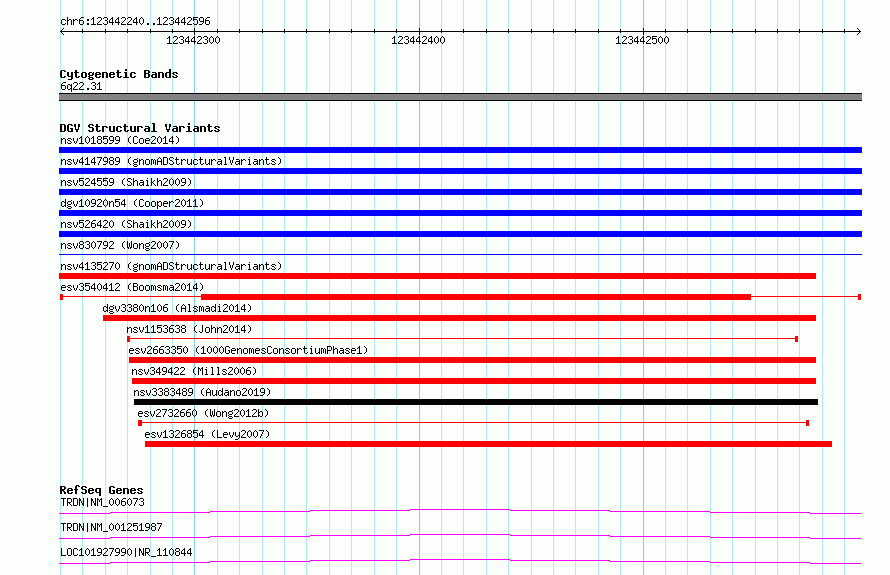Select variant label esv2732660 (Wong2012b)
The height and width of the screenshot is (575, 890).
[x=203, y=413]
